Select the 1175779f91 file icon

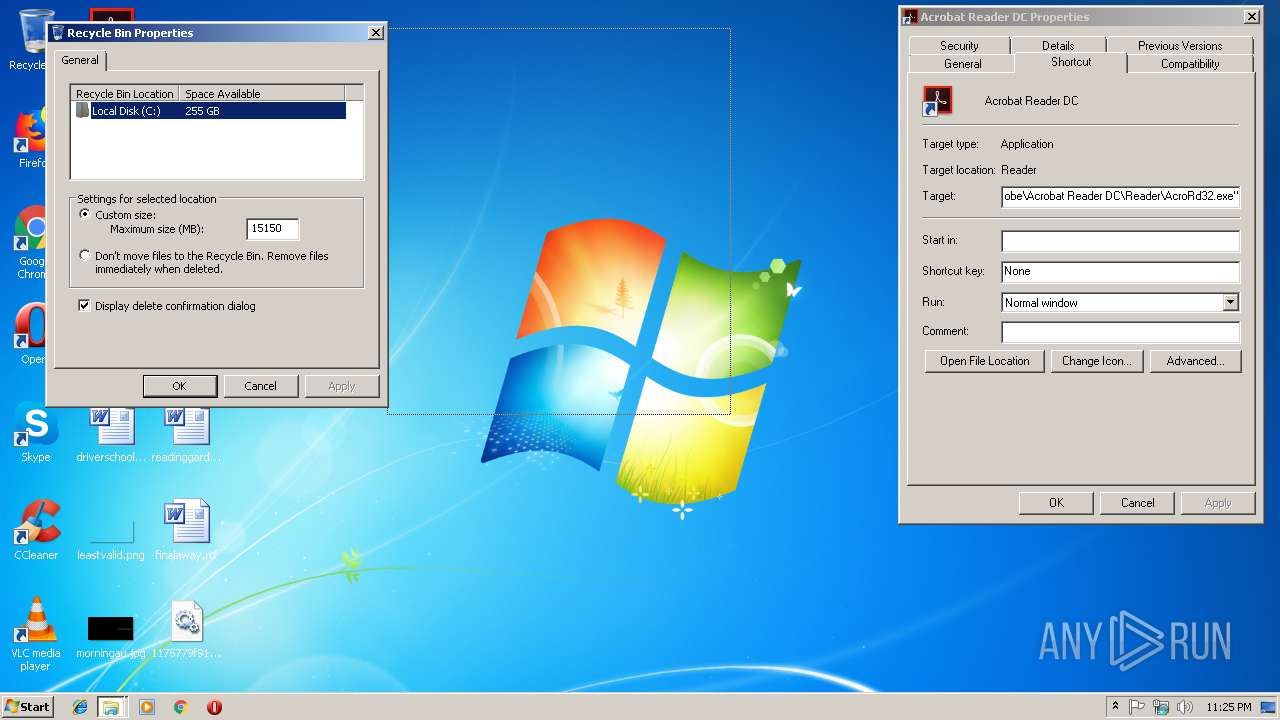[186, 628]
